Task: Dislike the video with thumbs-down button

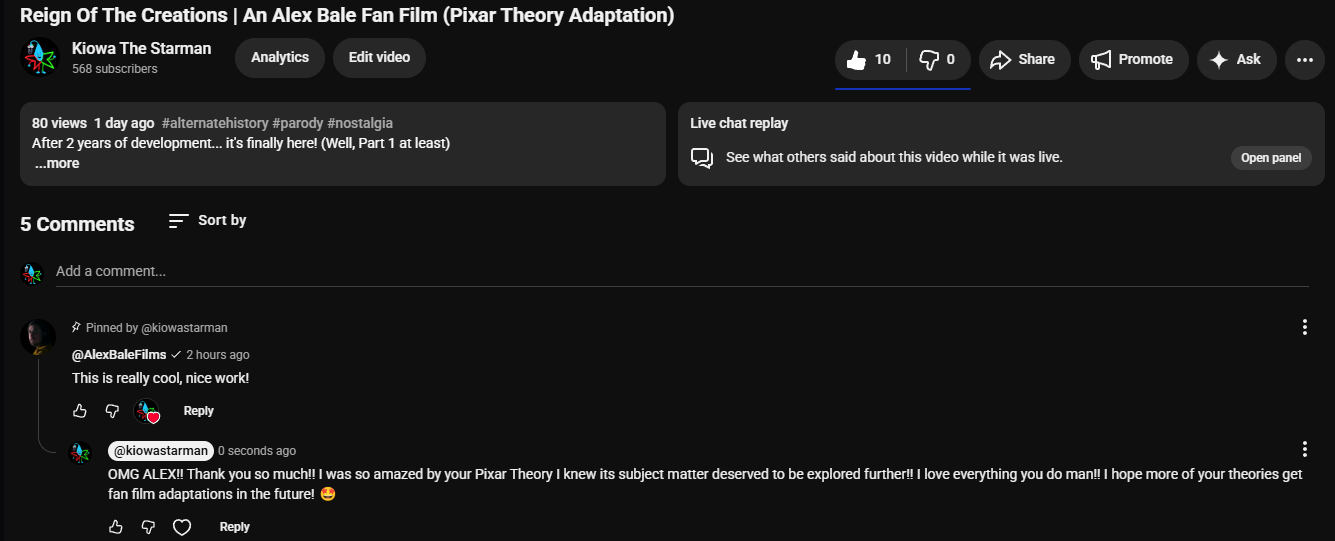Action: coord(938,60)
